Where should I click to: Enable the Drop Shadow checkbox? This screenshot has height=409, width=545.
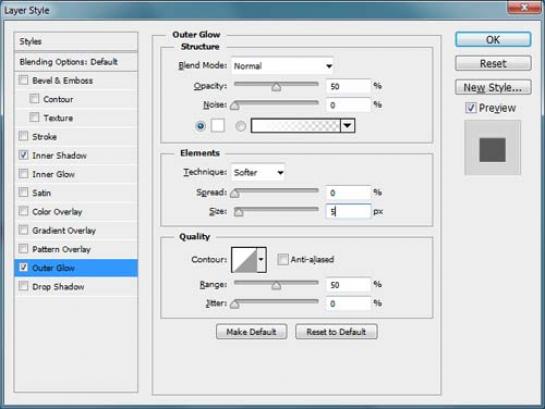pyautogui.click(x=23, y=286)
